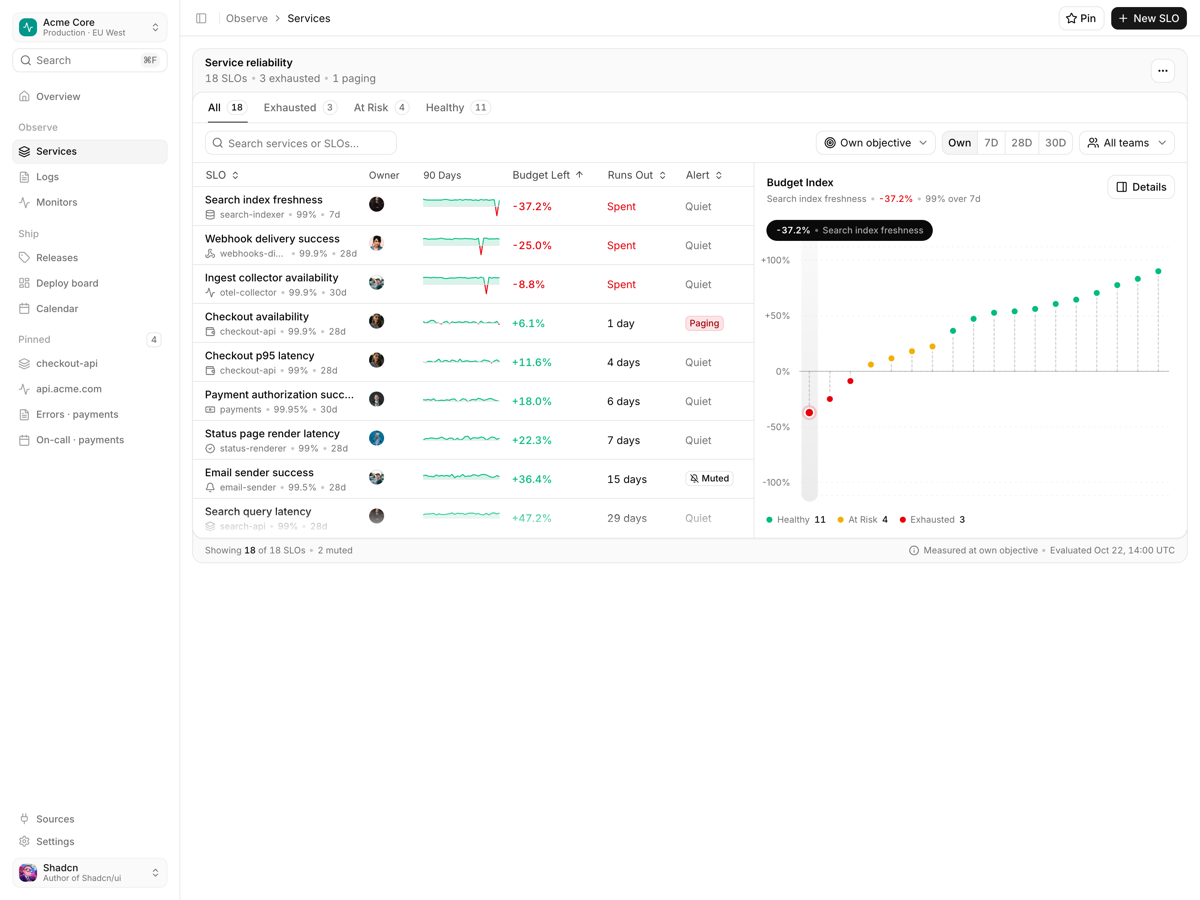1200x900 pixels.
Task: Click the api.acme.com pulse icon
Action: point(25,389)
